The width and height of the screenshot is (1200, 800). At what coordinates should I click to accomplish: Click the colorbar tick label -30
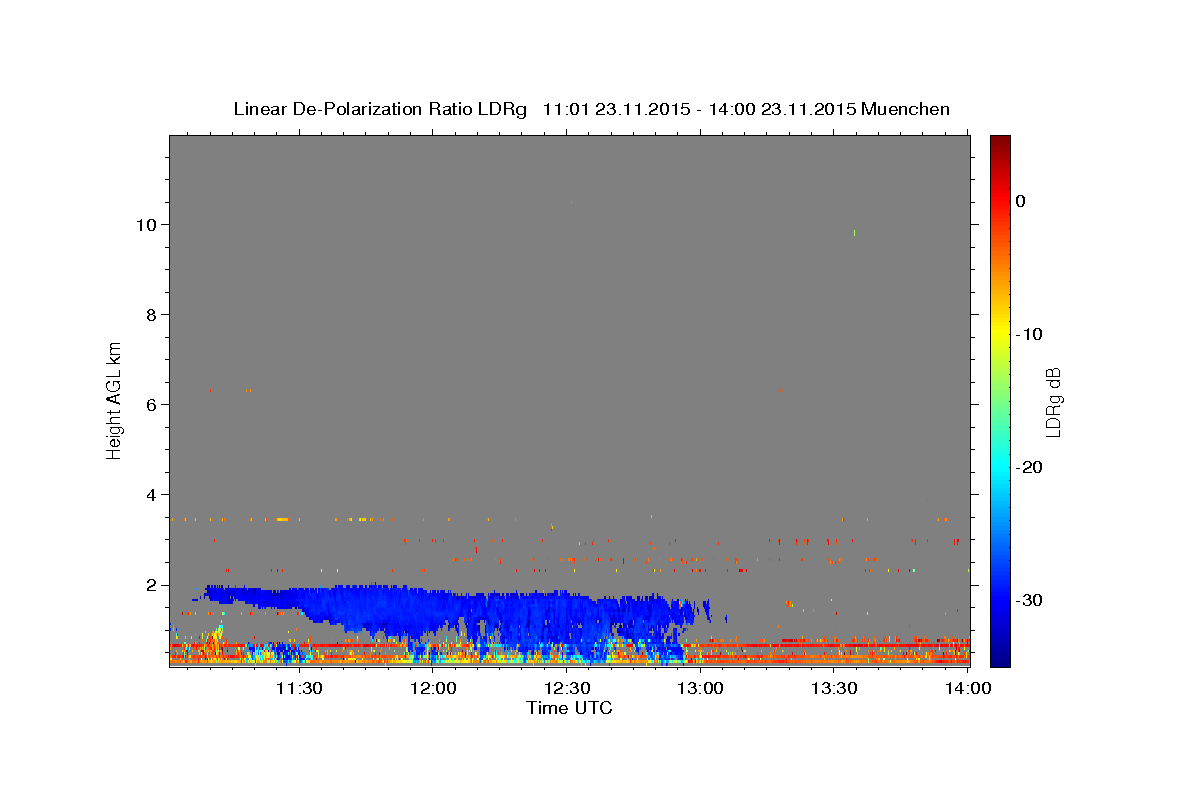tap(1029, 600)
